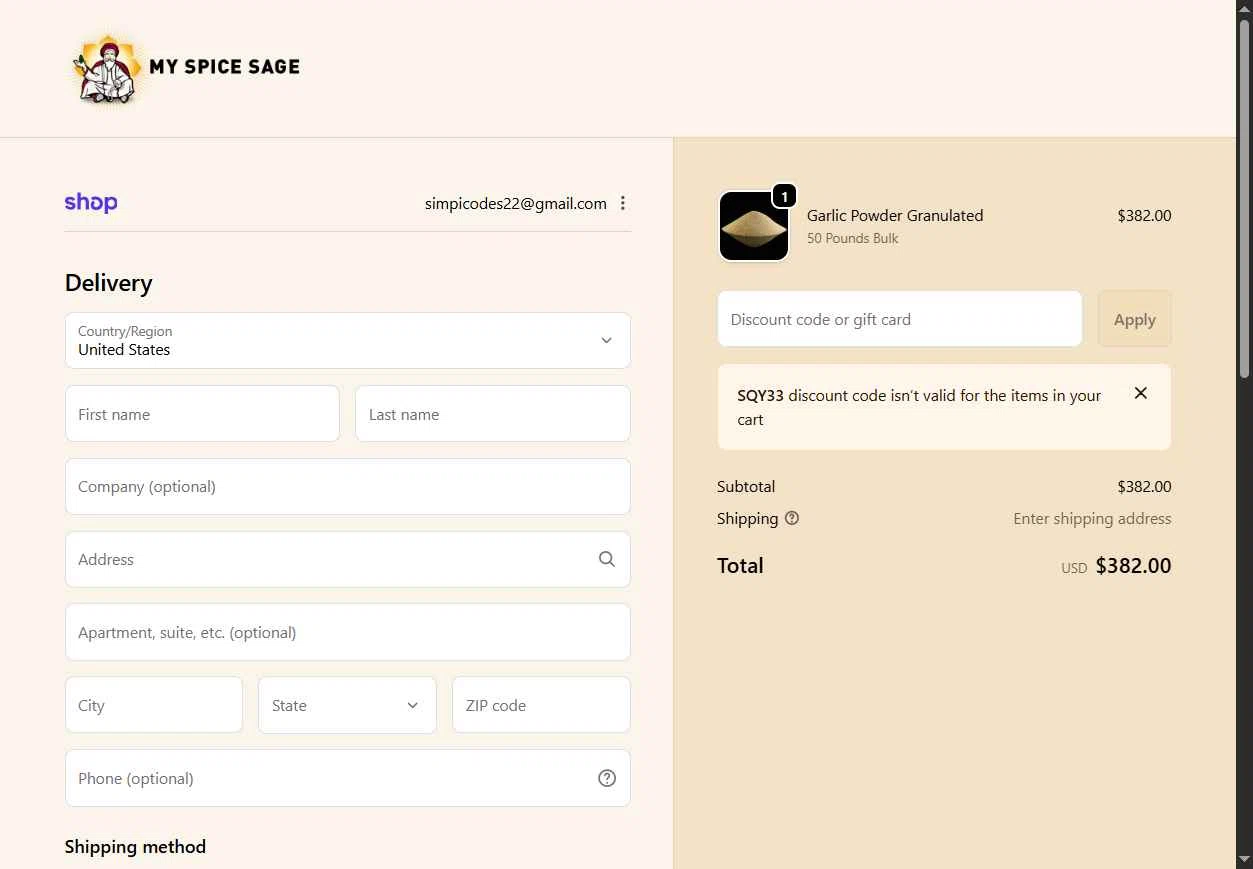Select the Apartment, suite, etc. field
Viewport: 1253px width, 869px height.
point(348,632)
